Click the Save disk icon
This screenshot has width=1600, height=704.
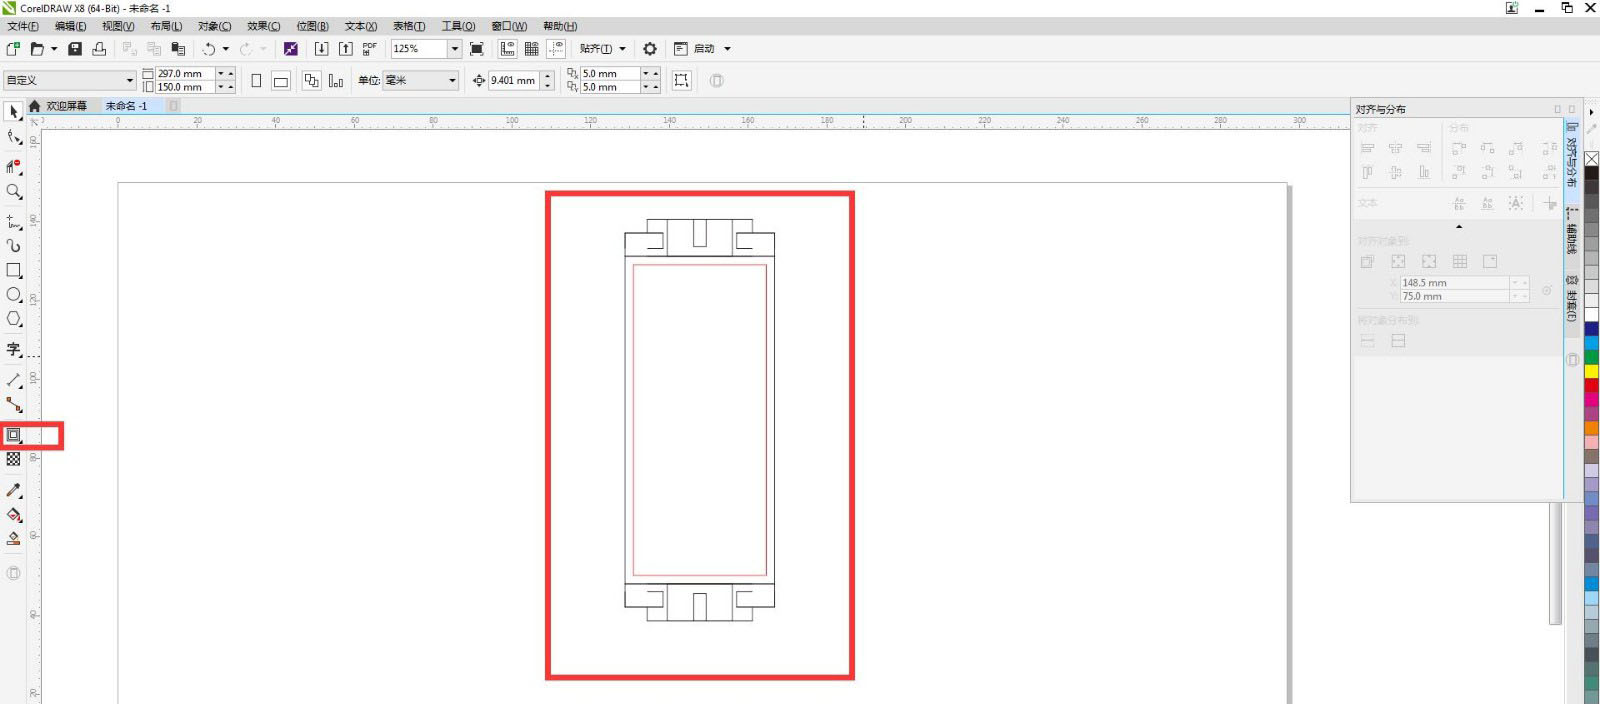tap(75, 49)
